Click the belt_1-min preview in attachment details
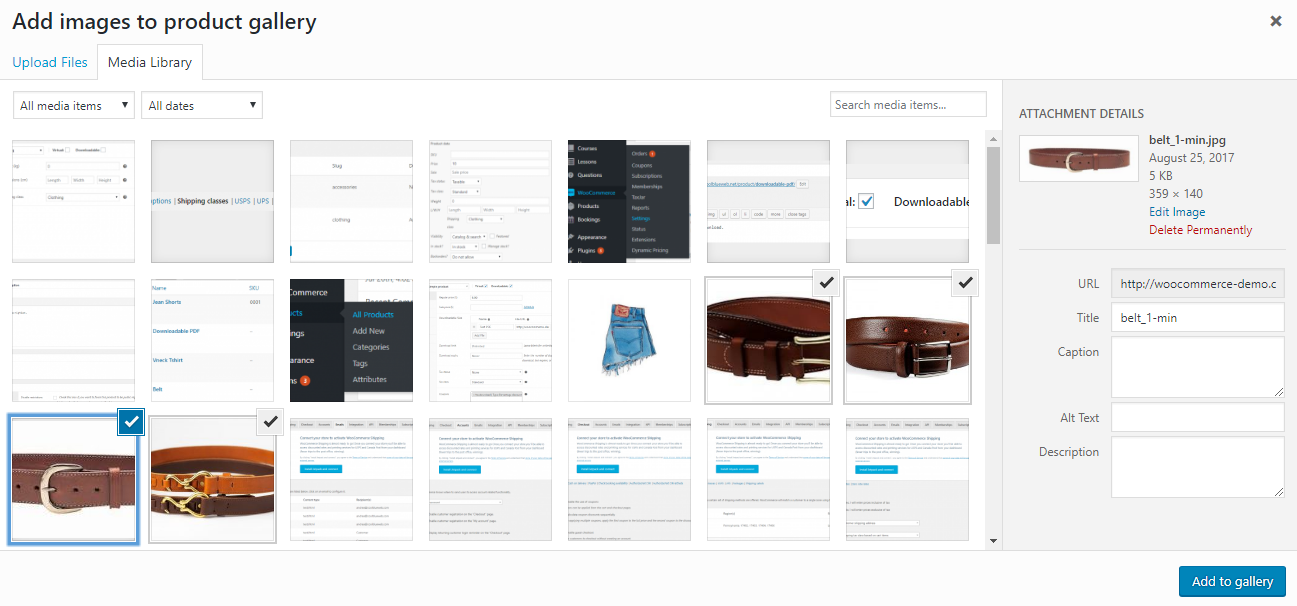Viewport: 1297px width, 606px height. [x=1079, y=158]
